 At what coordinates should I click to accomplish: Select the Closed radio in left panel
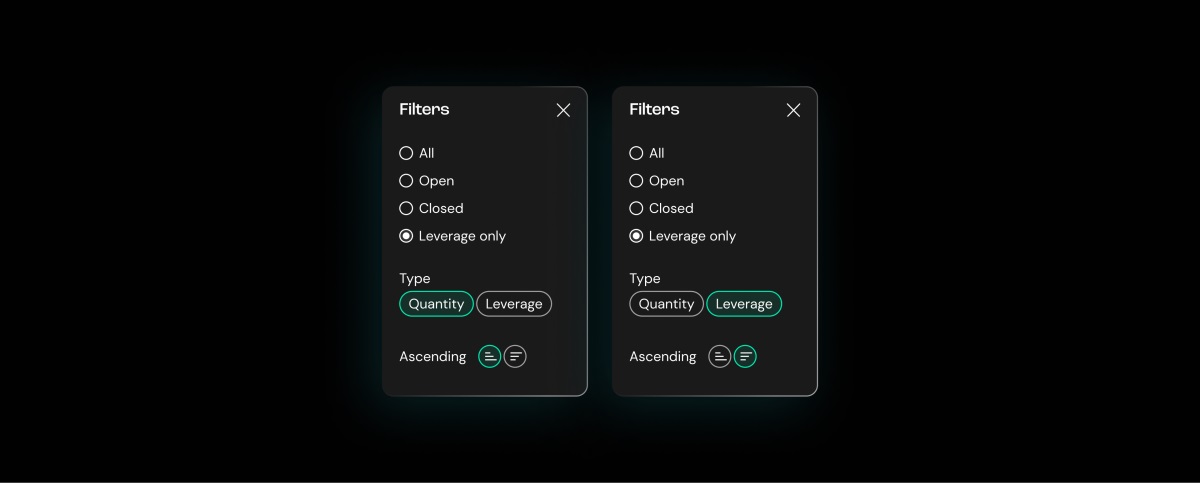click(406, 208)
